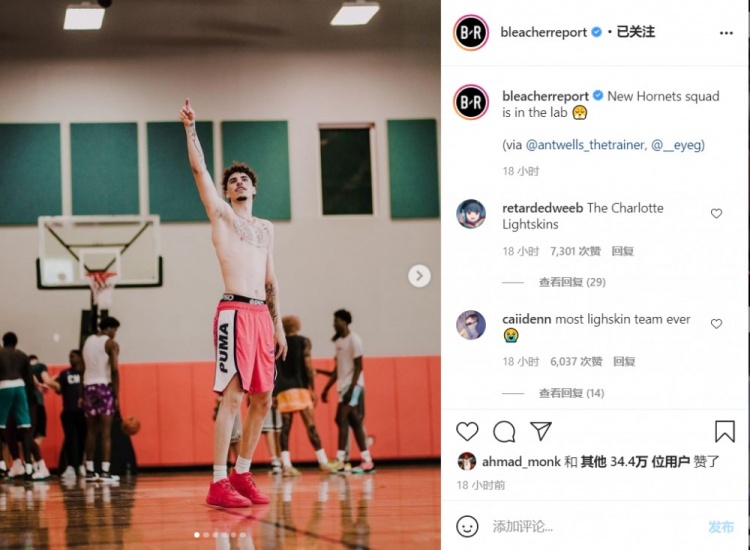
Task: Open the three-dot more options menu
Action: 726,33
